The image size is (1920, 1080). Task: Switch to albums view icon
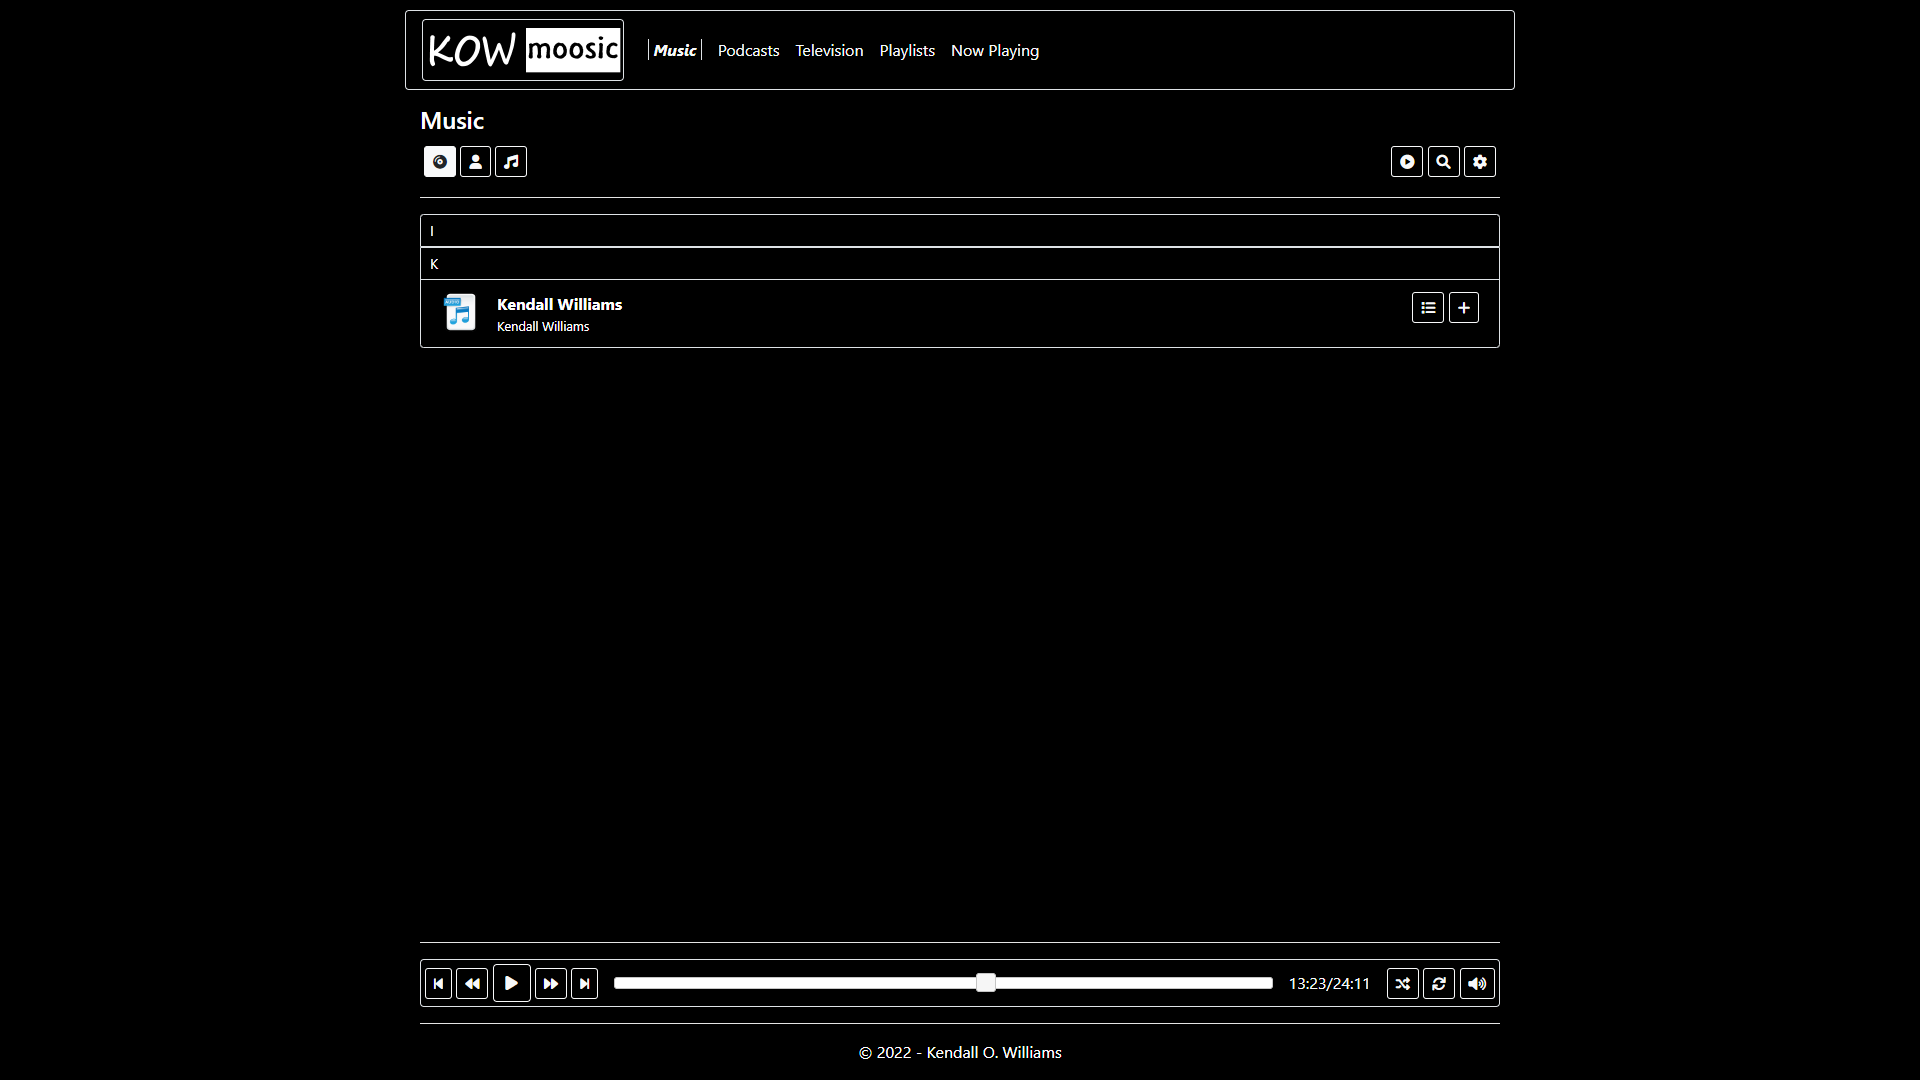(x=439, y=162)
